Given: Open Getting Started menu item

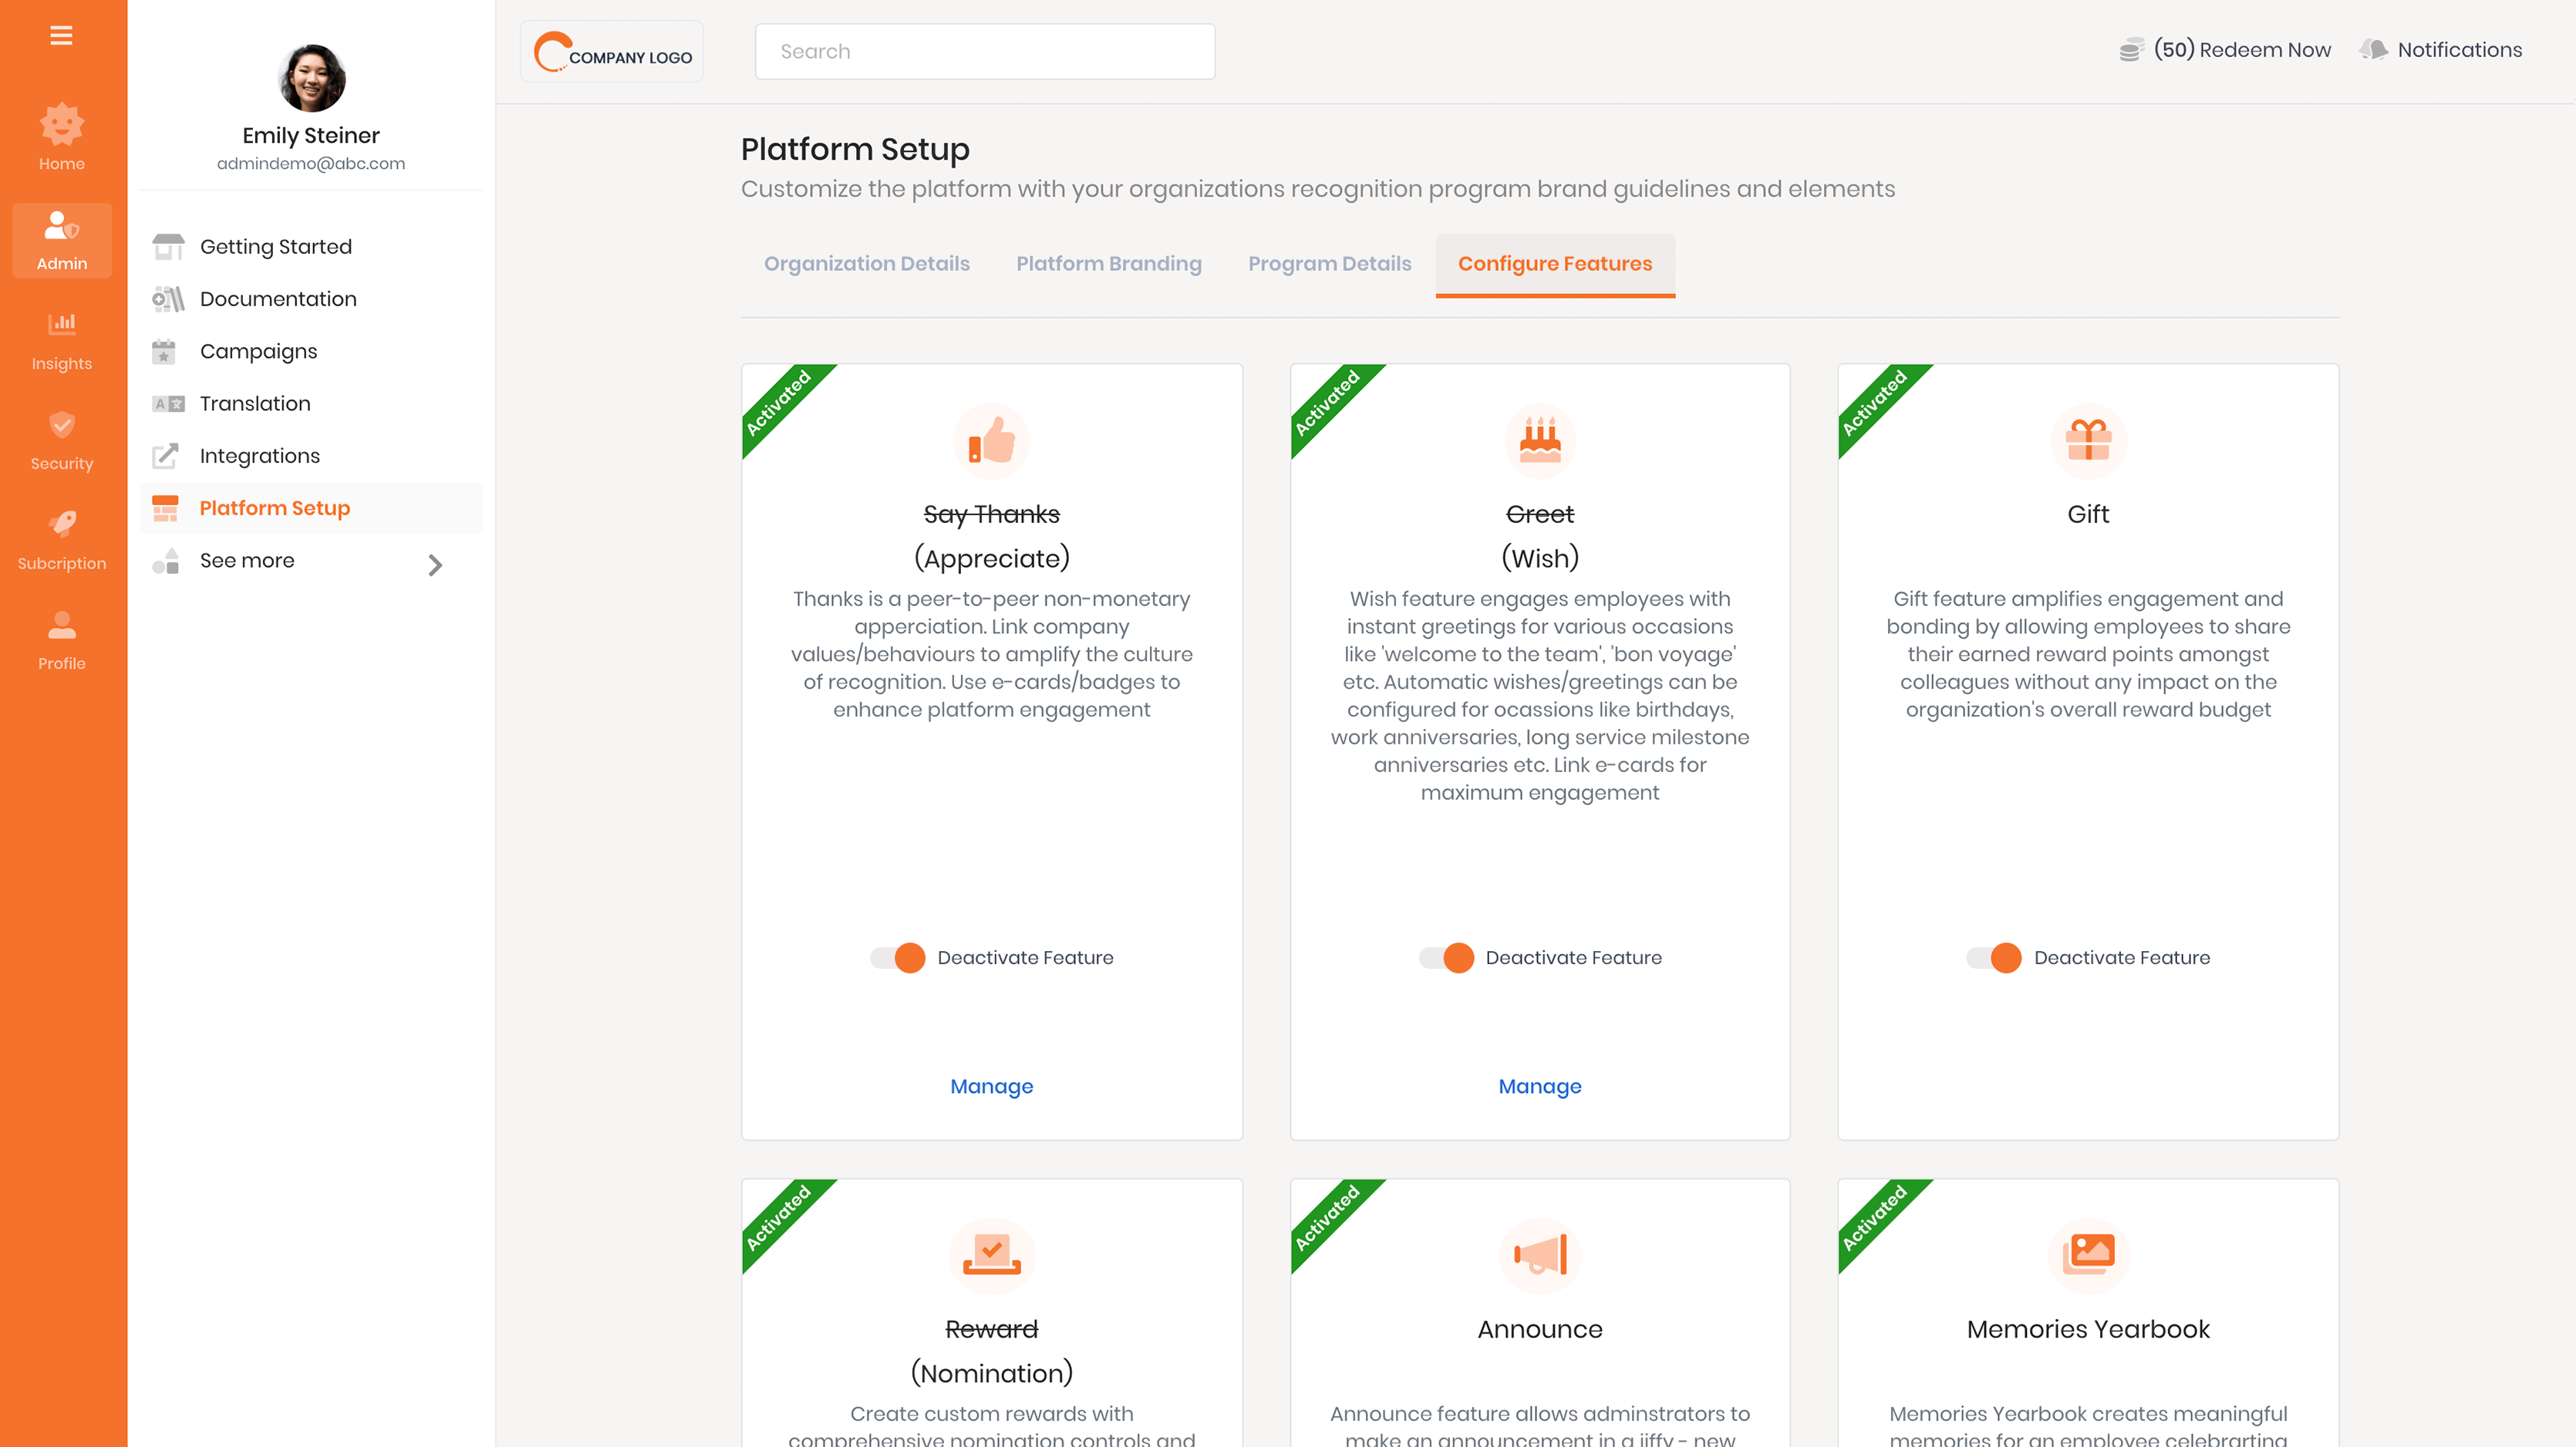Looking at the screenshot, I should [x=311, y=247].
